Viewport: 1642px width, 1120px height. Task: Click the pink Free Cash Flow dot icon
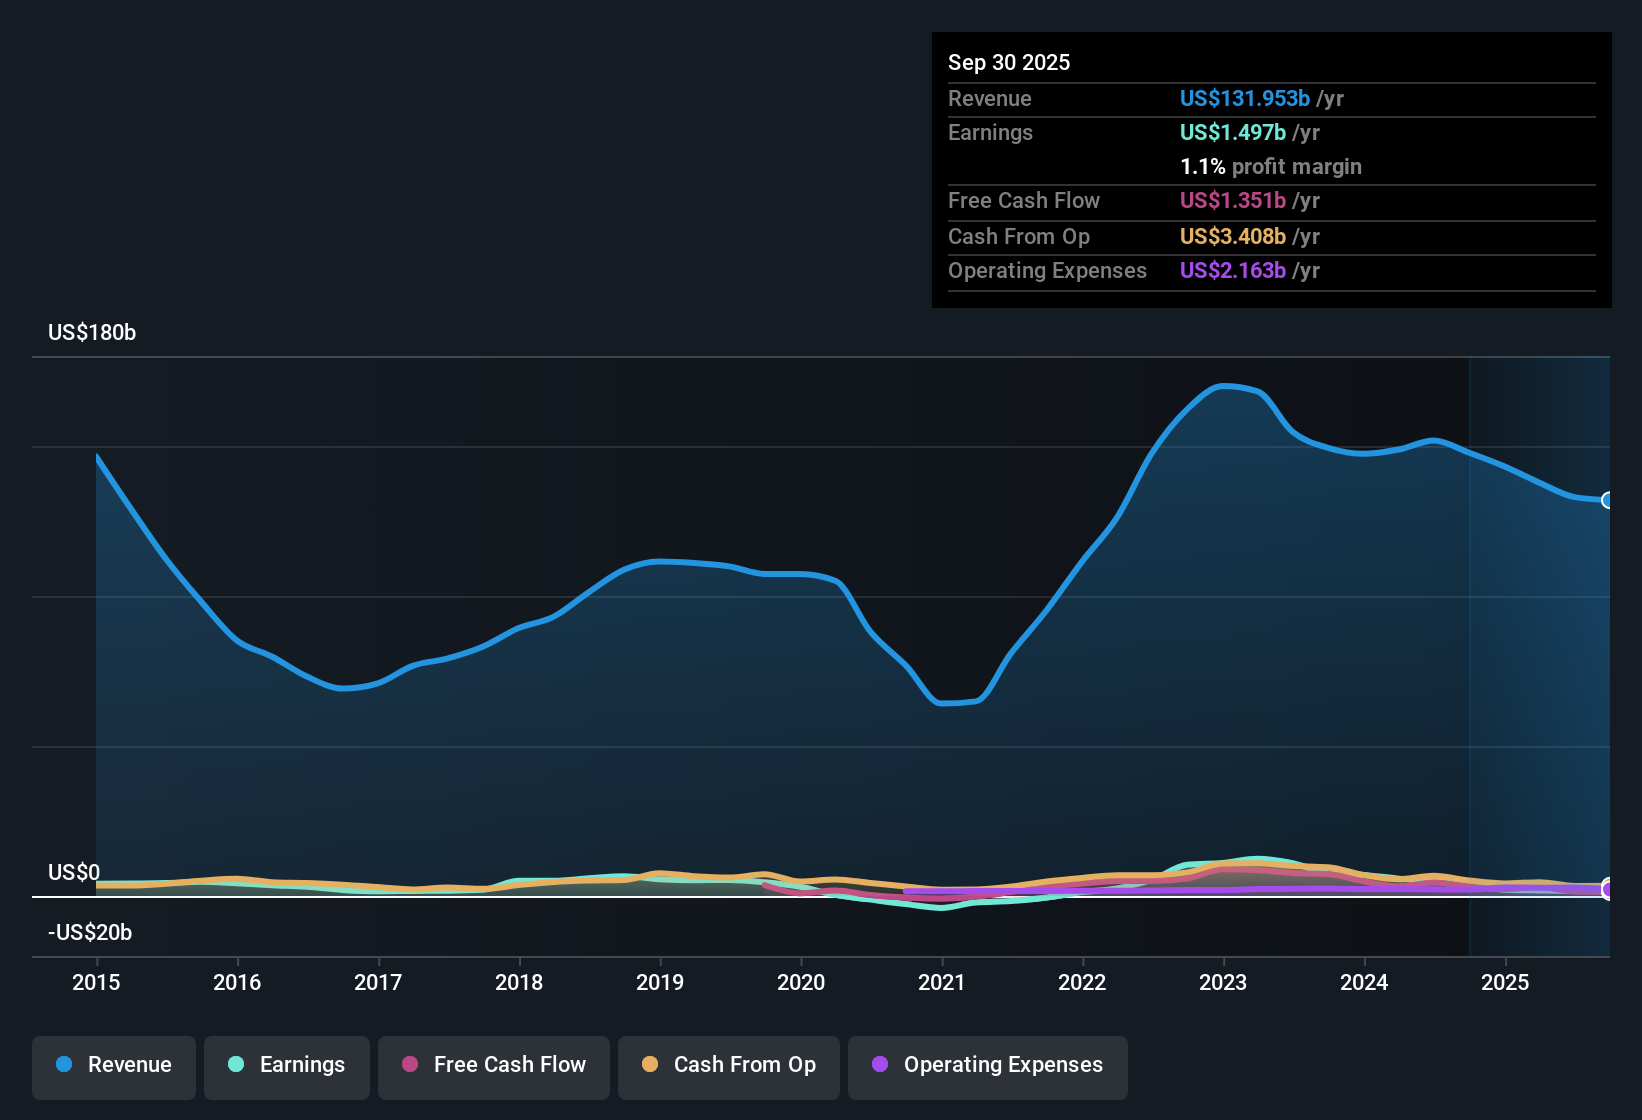click(409, 1065)
